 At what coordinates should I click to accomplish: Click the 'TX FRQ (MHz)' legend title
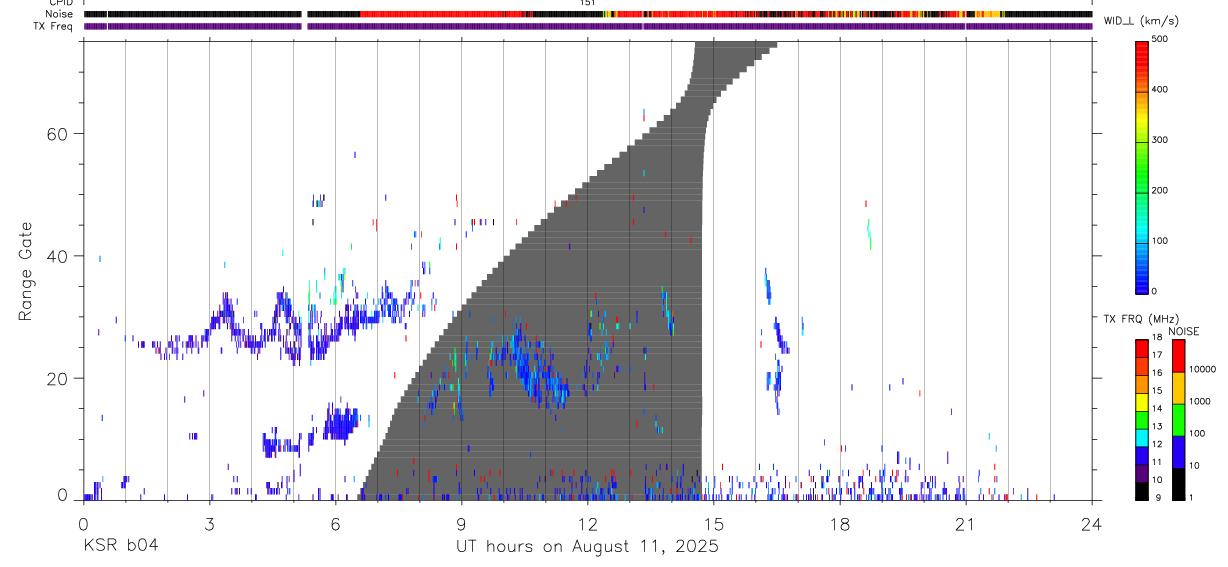[1140, 319]
